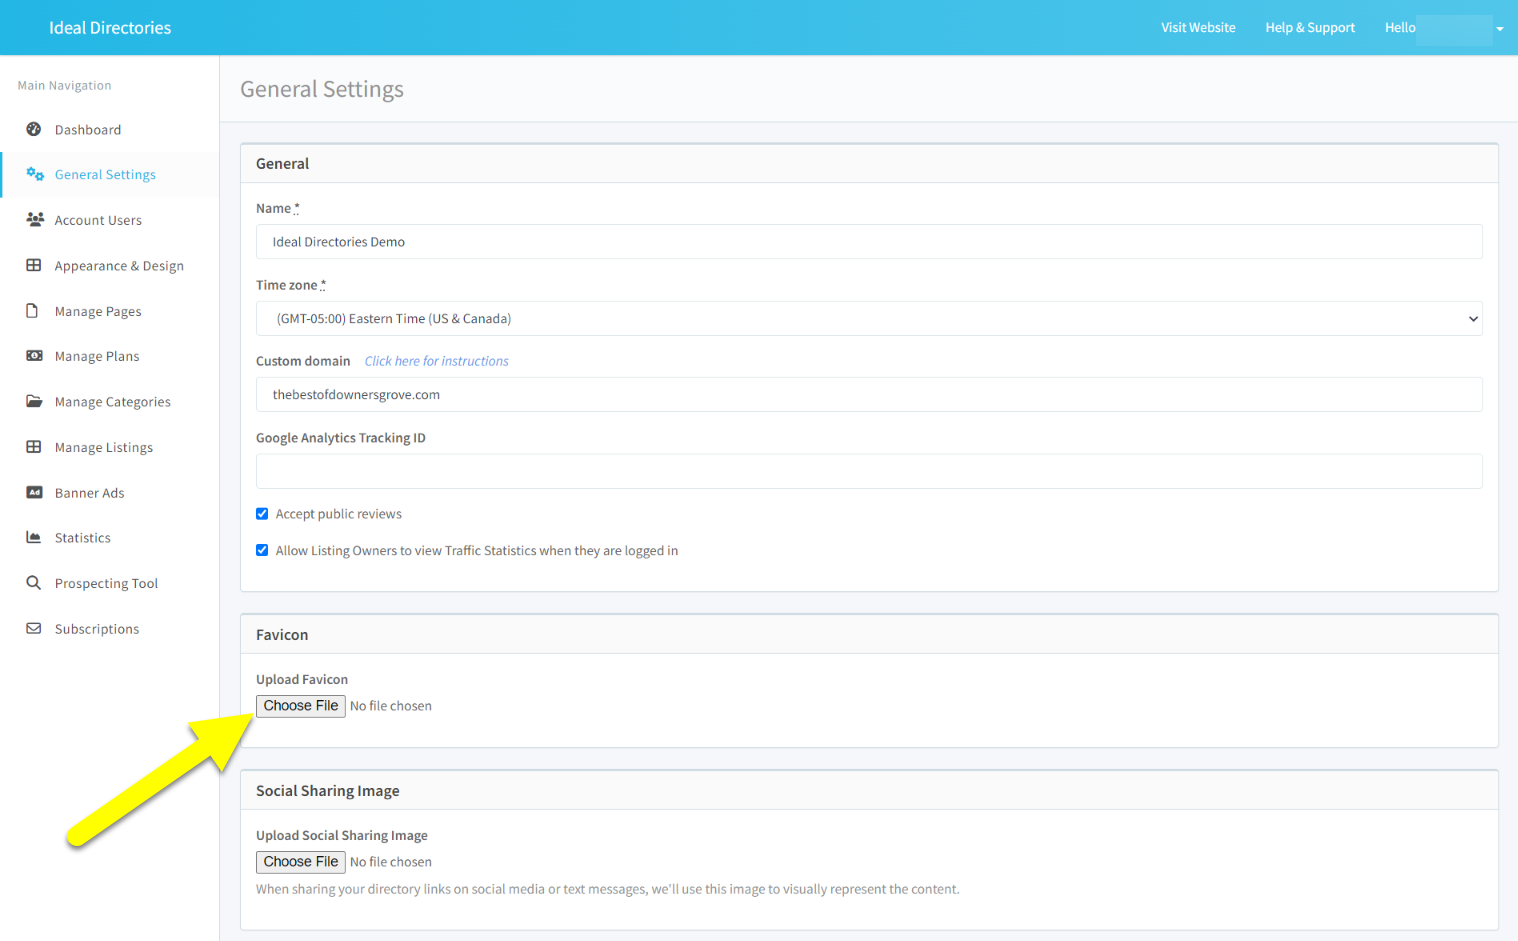The image size is (1518, 941).
Task: Choose a file for Social Sharing Image
Action: 301,862
